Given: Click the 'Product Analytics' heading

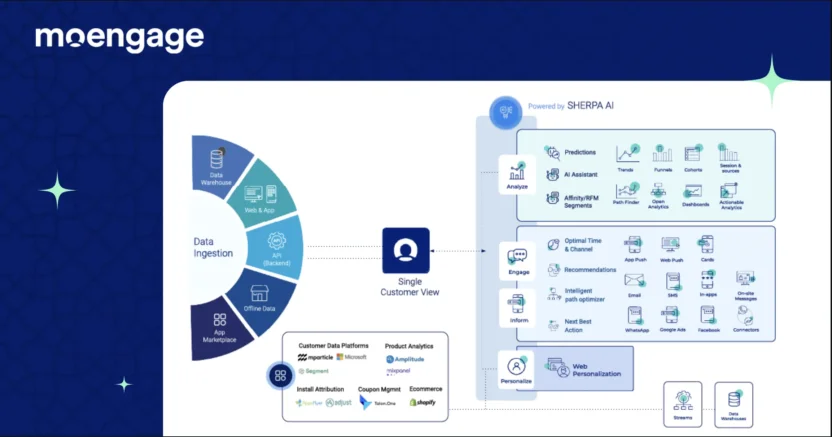Looking at the screenshot, I should coord(409,346).
